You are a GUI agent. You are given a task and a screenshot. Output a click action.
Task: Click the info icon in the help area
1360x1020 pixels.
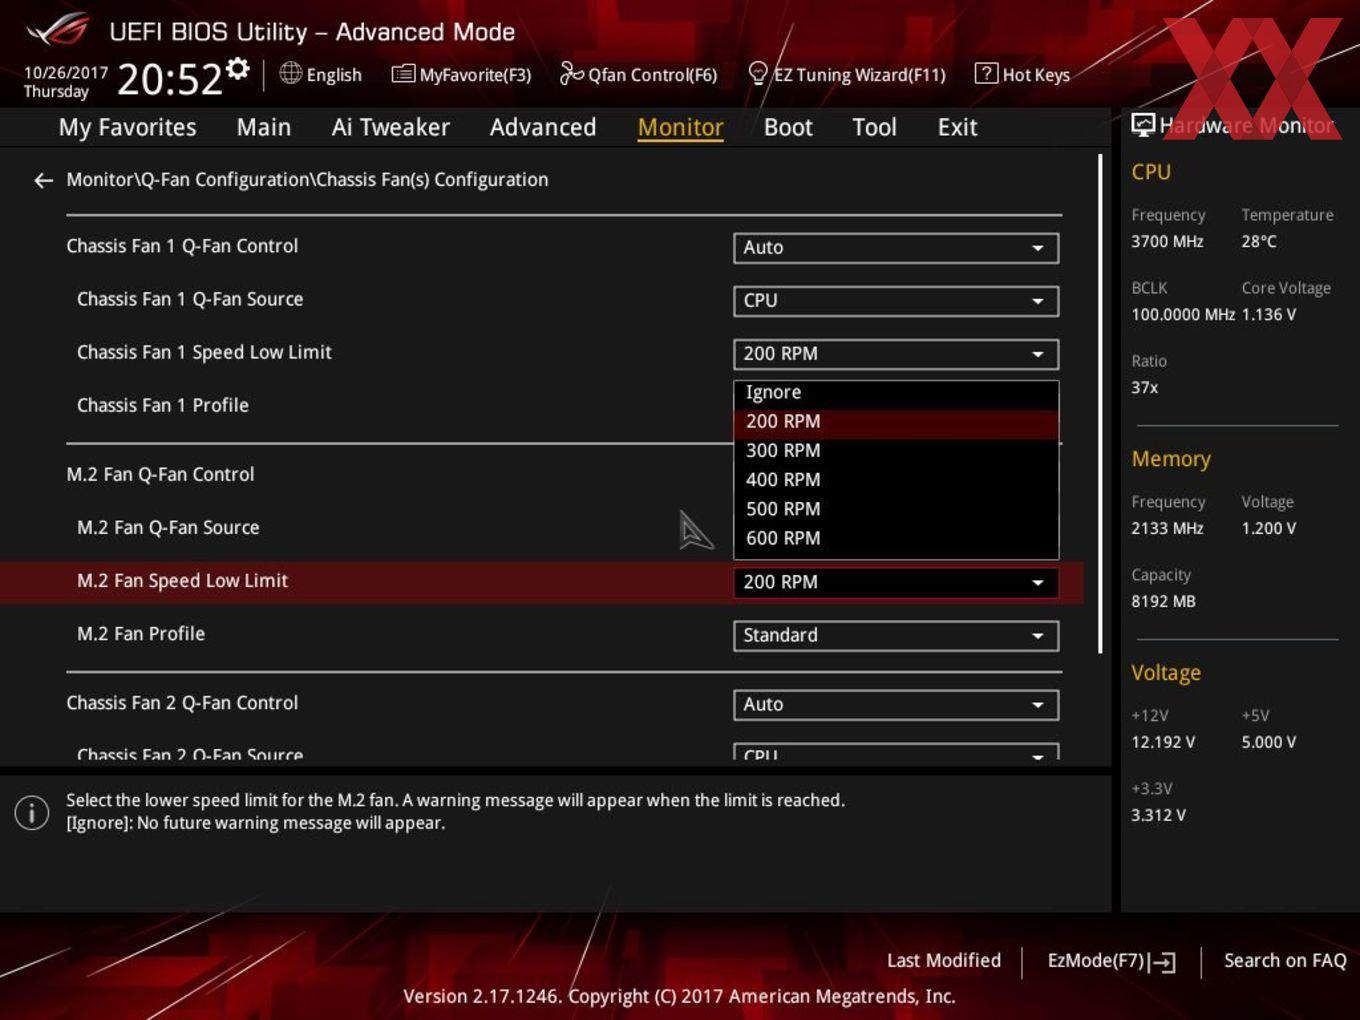pyautogui.click(x=32, y=812)
